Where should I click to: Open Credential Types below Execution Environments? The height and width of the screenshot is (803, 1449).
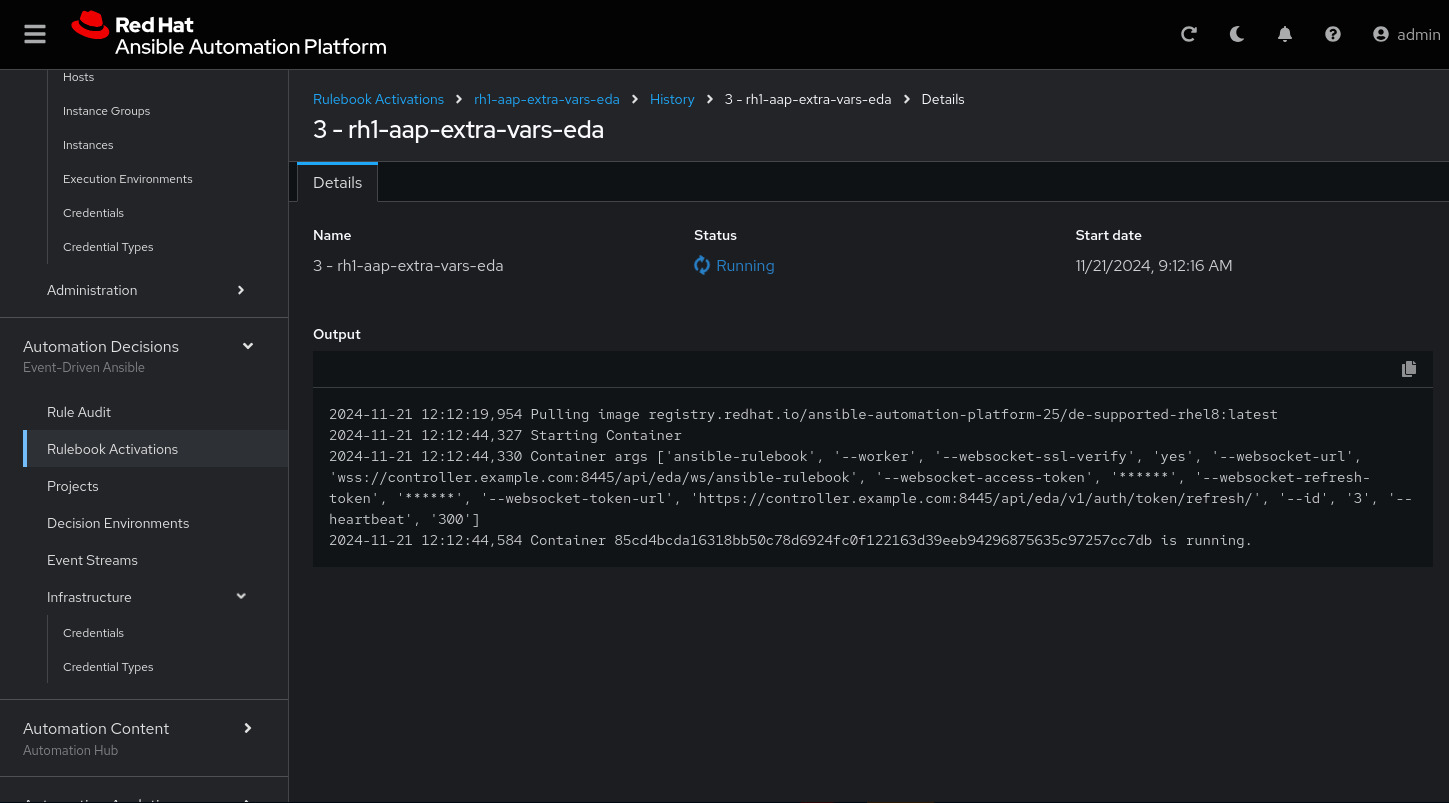tap(108, 247)
